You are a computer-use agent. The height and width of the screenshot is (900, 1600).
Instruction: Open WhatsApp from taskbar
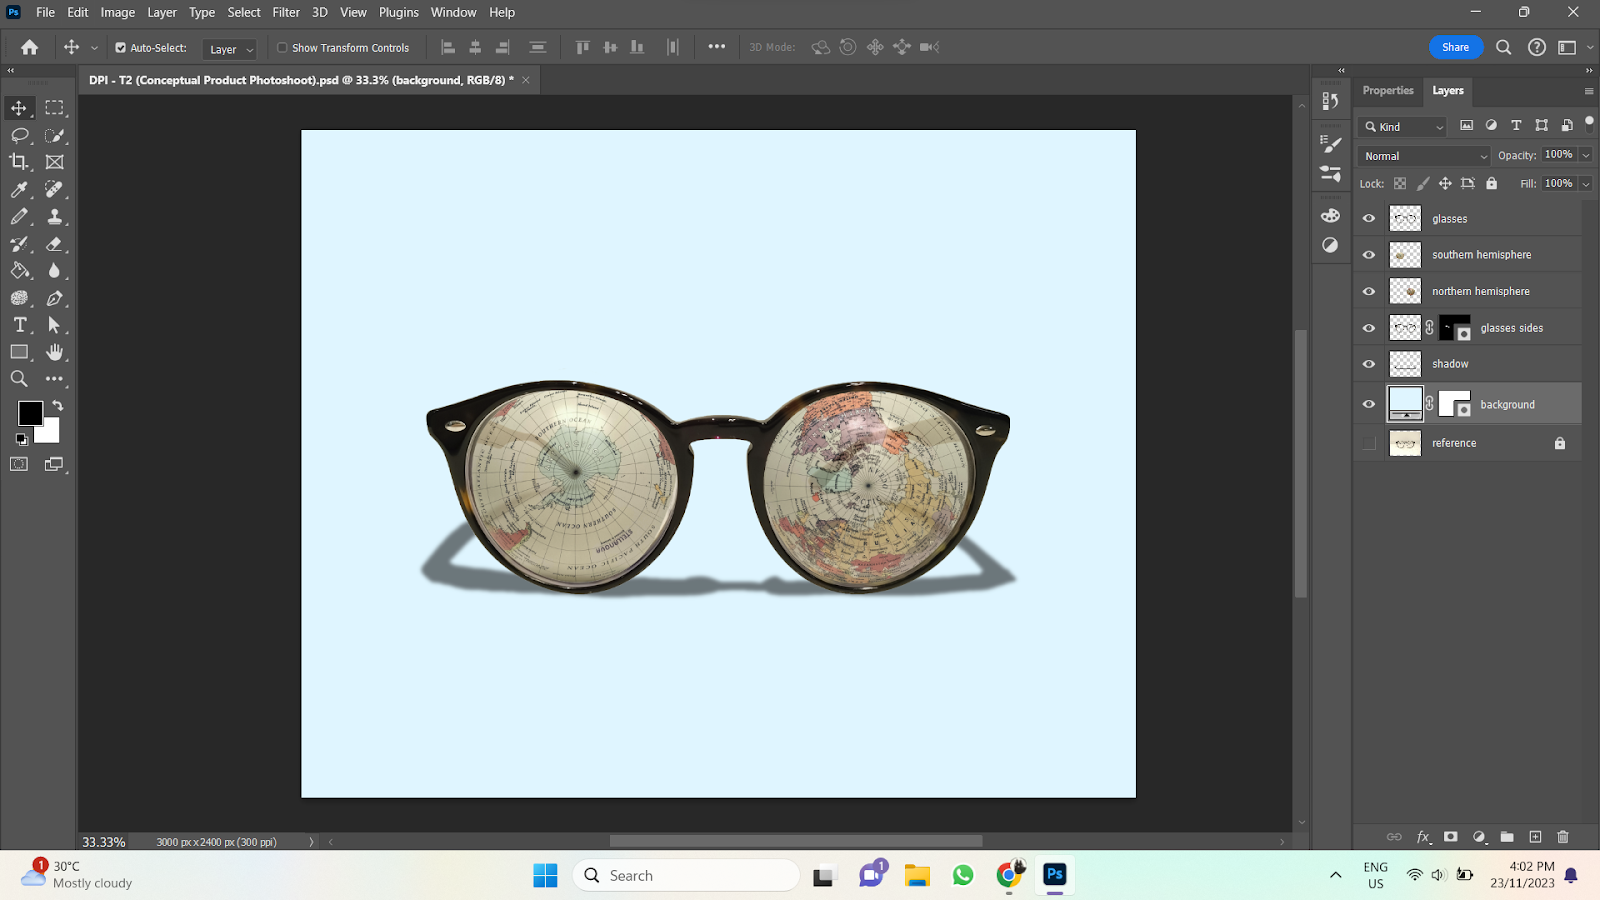click(x=963, y=875)
